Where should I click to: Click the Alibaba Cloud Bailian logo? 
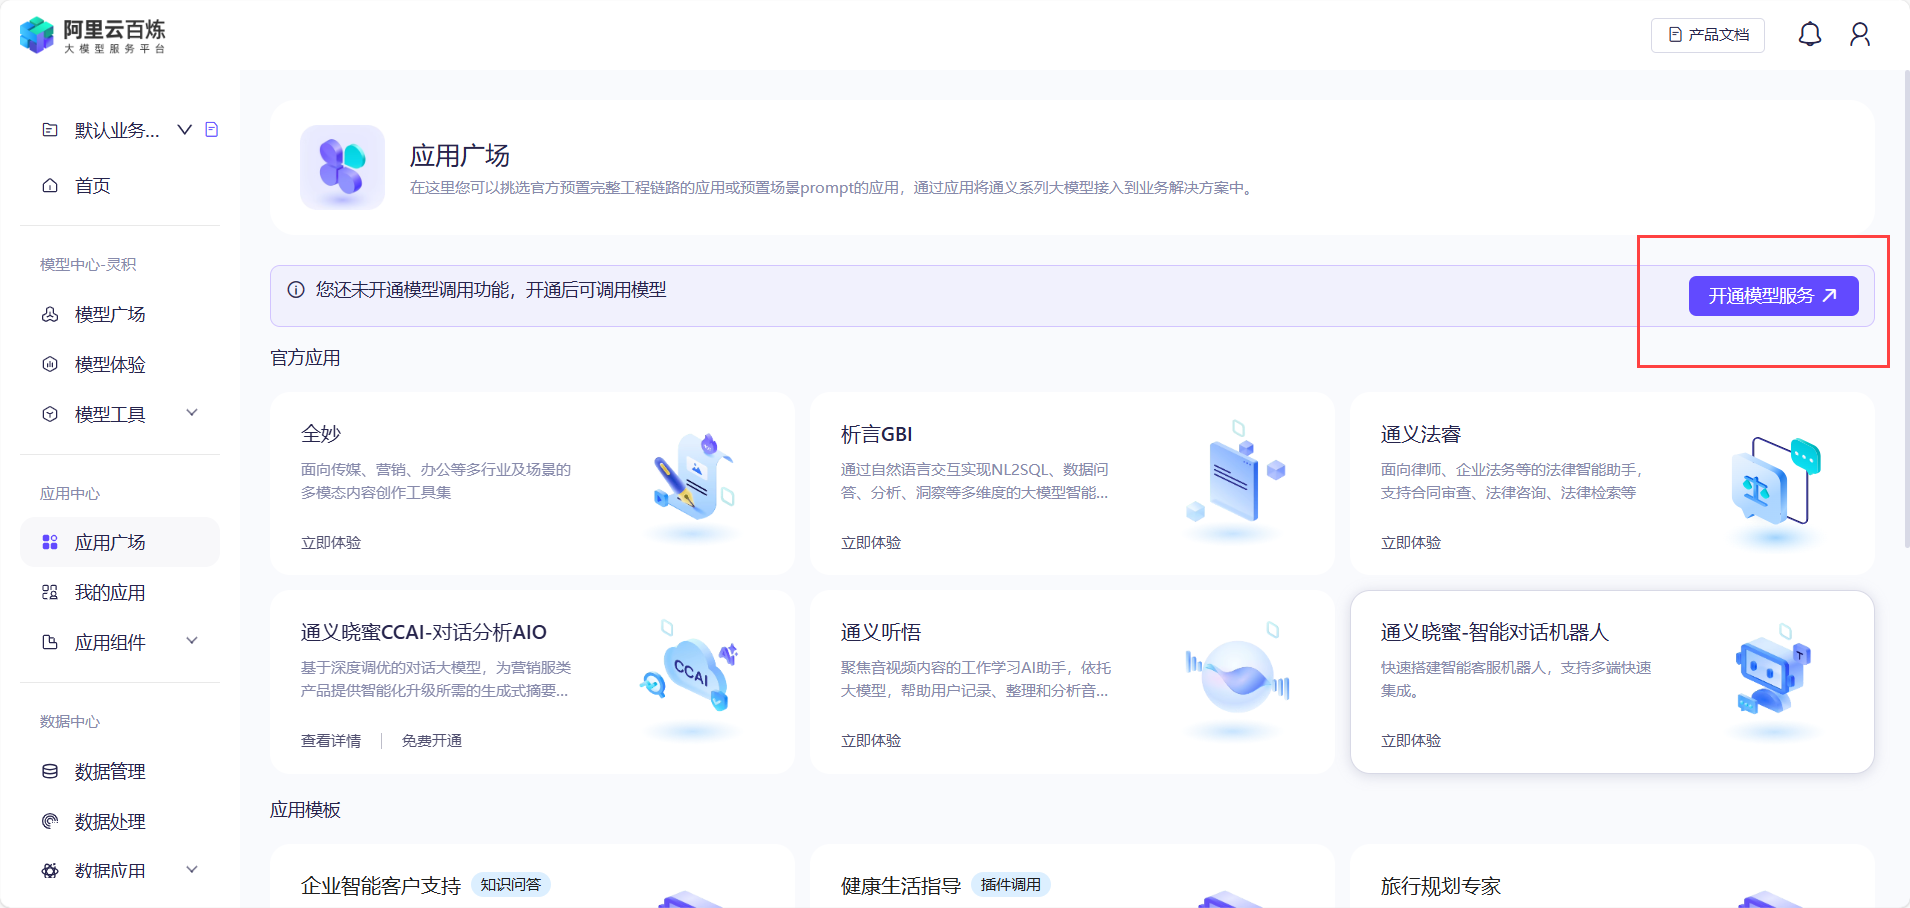click(92, 35)
